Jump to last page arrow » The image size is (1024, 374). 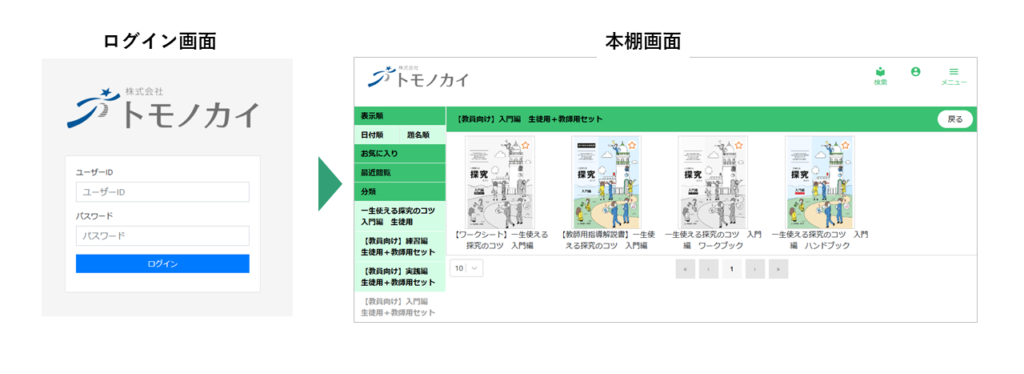coord(778,269)
